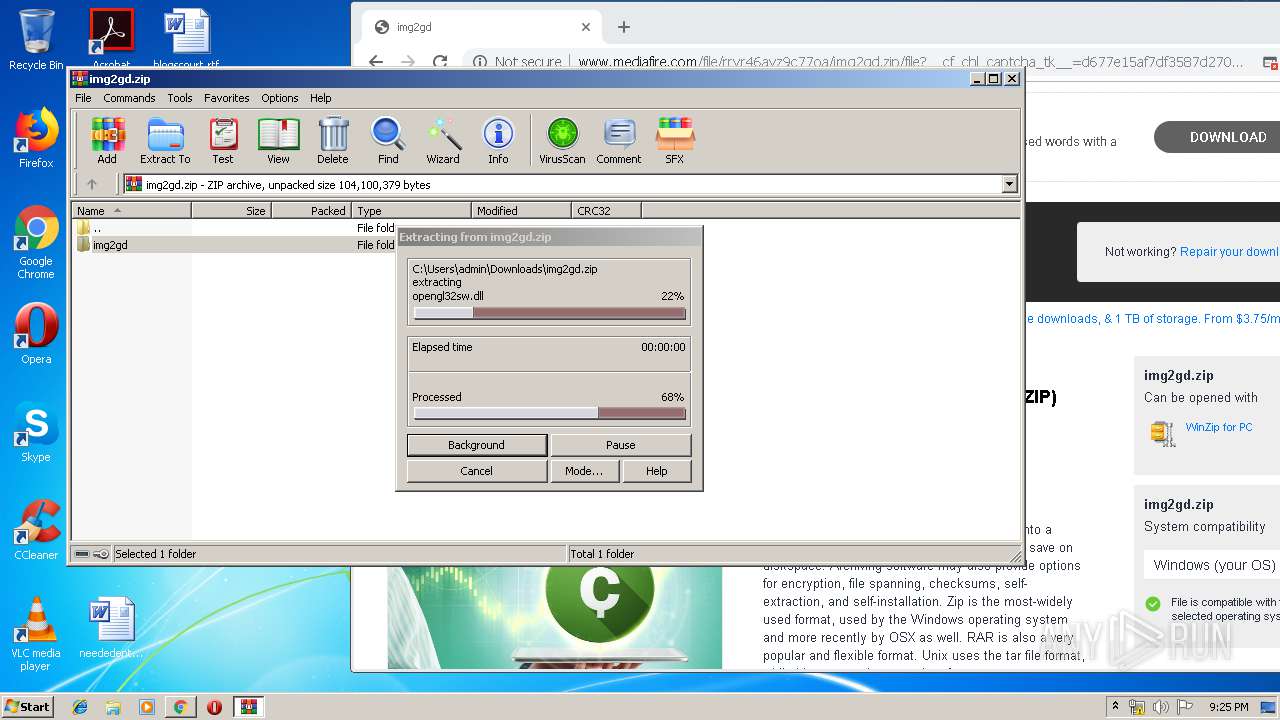The width and height of the screenshot is (1280, 720).
Task: Run VirusScan from the toolbar
Action: tap(562, 140)
